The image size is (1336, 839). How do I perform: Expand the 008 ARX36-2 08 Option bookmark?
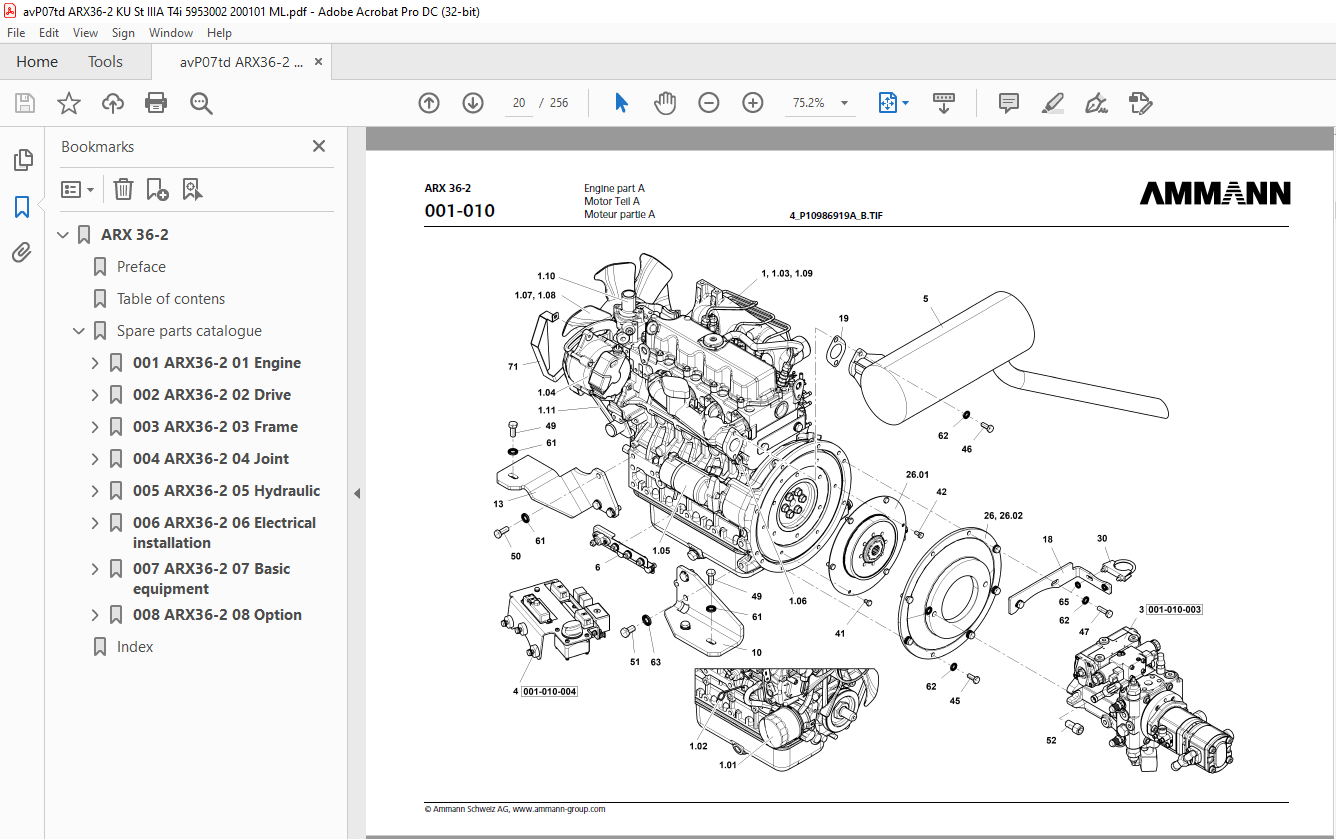pyautogui.click(x=95, y=615)
